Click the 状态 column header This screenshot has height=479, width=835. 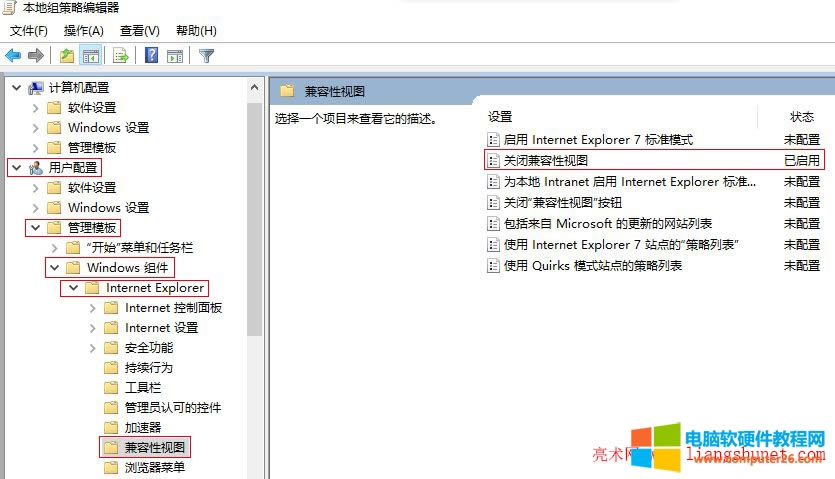click(802, 117)
